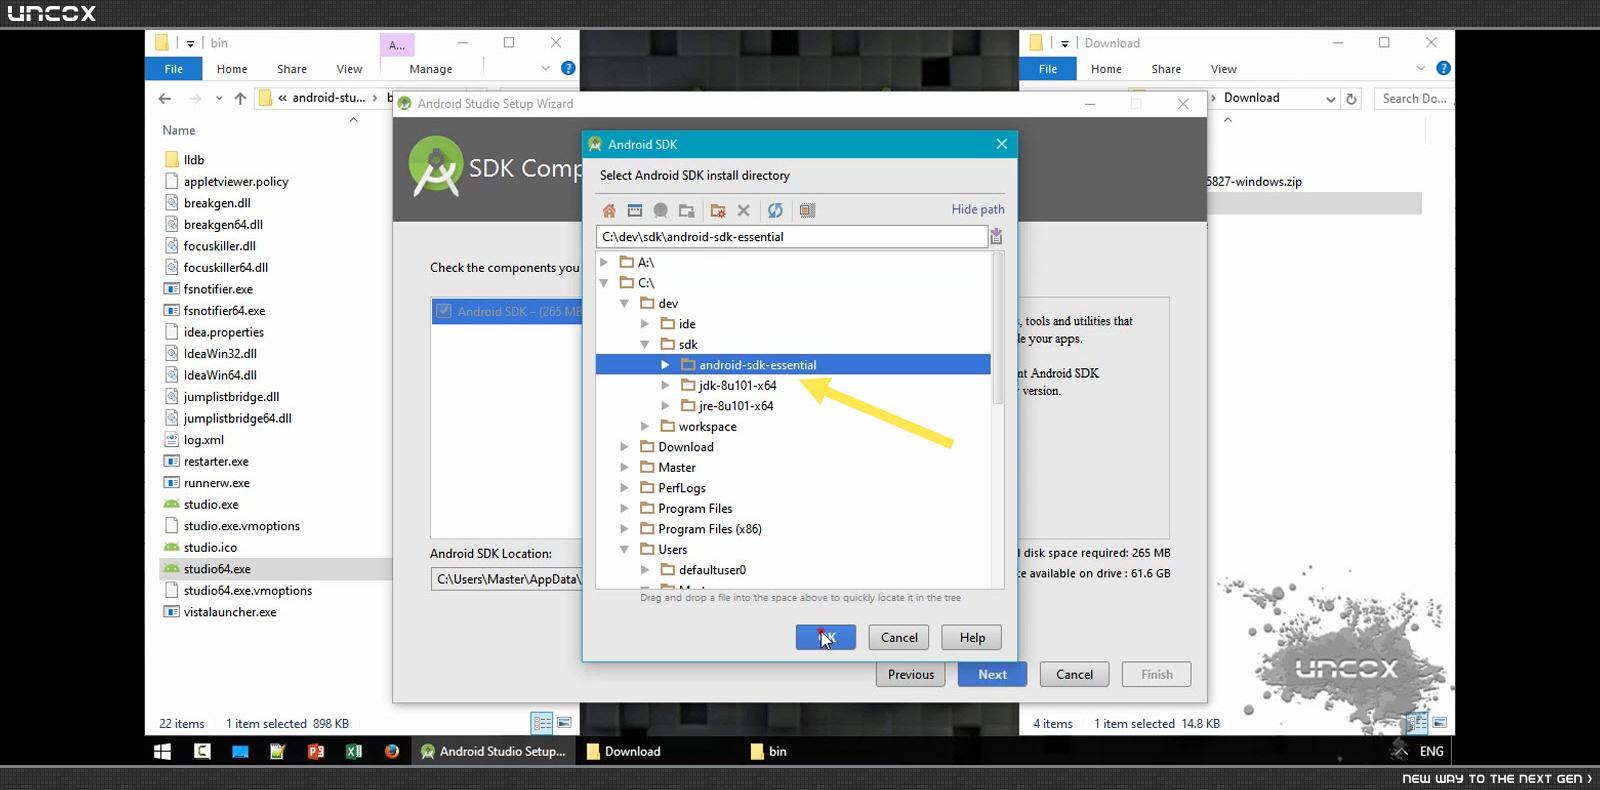The image size is (1600, 790).
Task: Click the SDK path input field
Action: 791,237
